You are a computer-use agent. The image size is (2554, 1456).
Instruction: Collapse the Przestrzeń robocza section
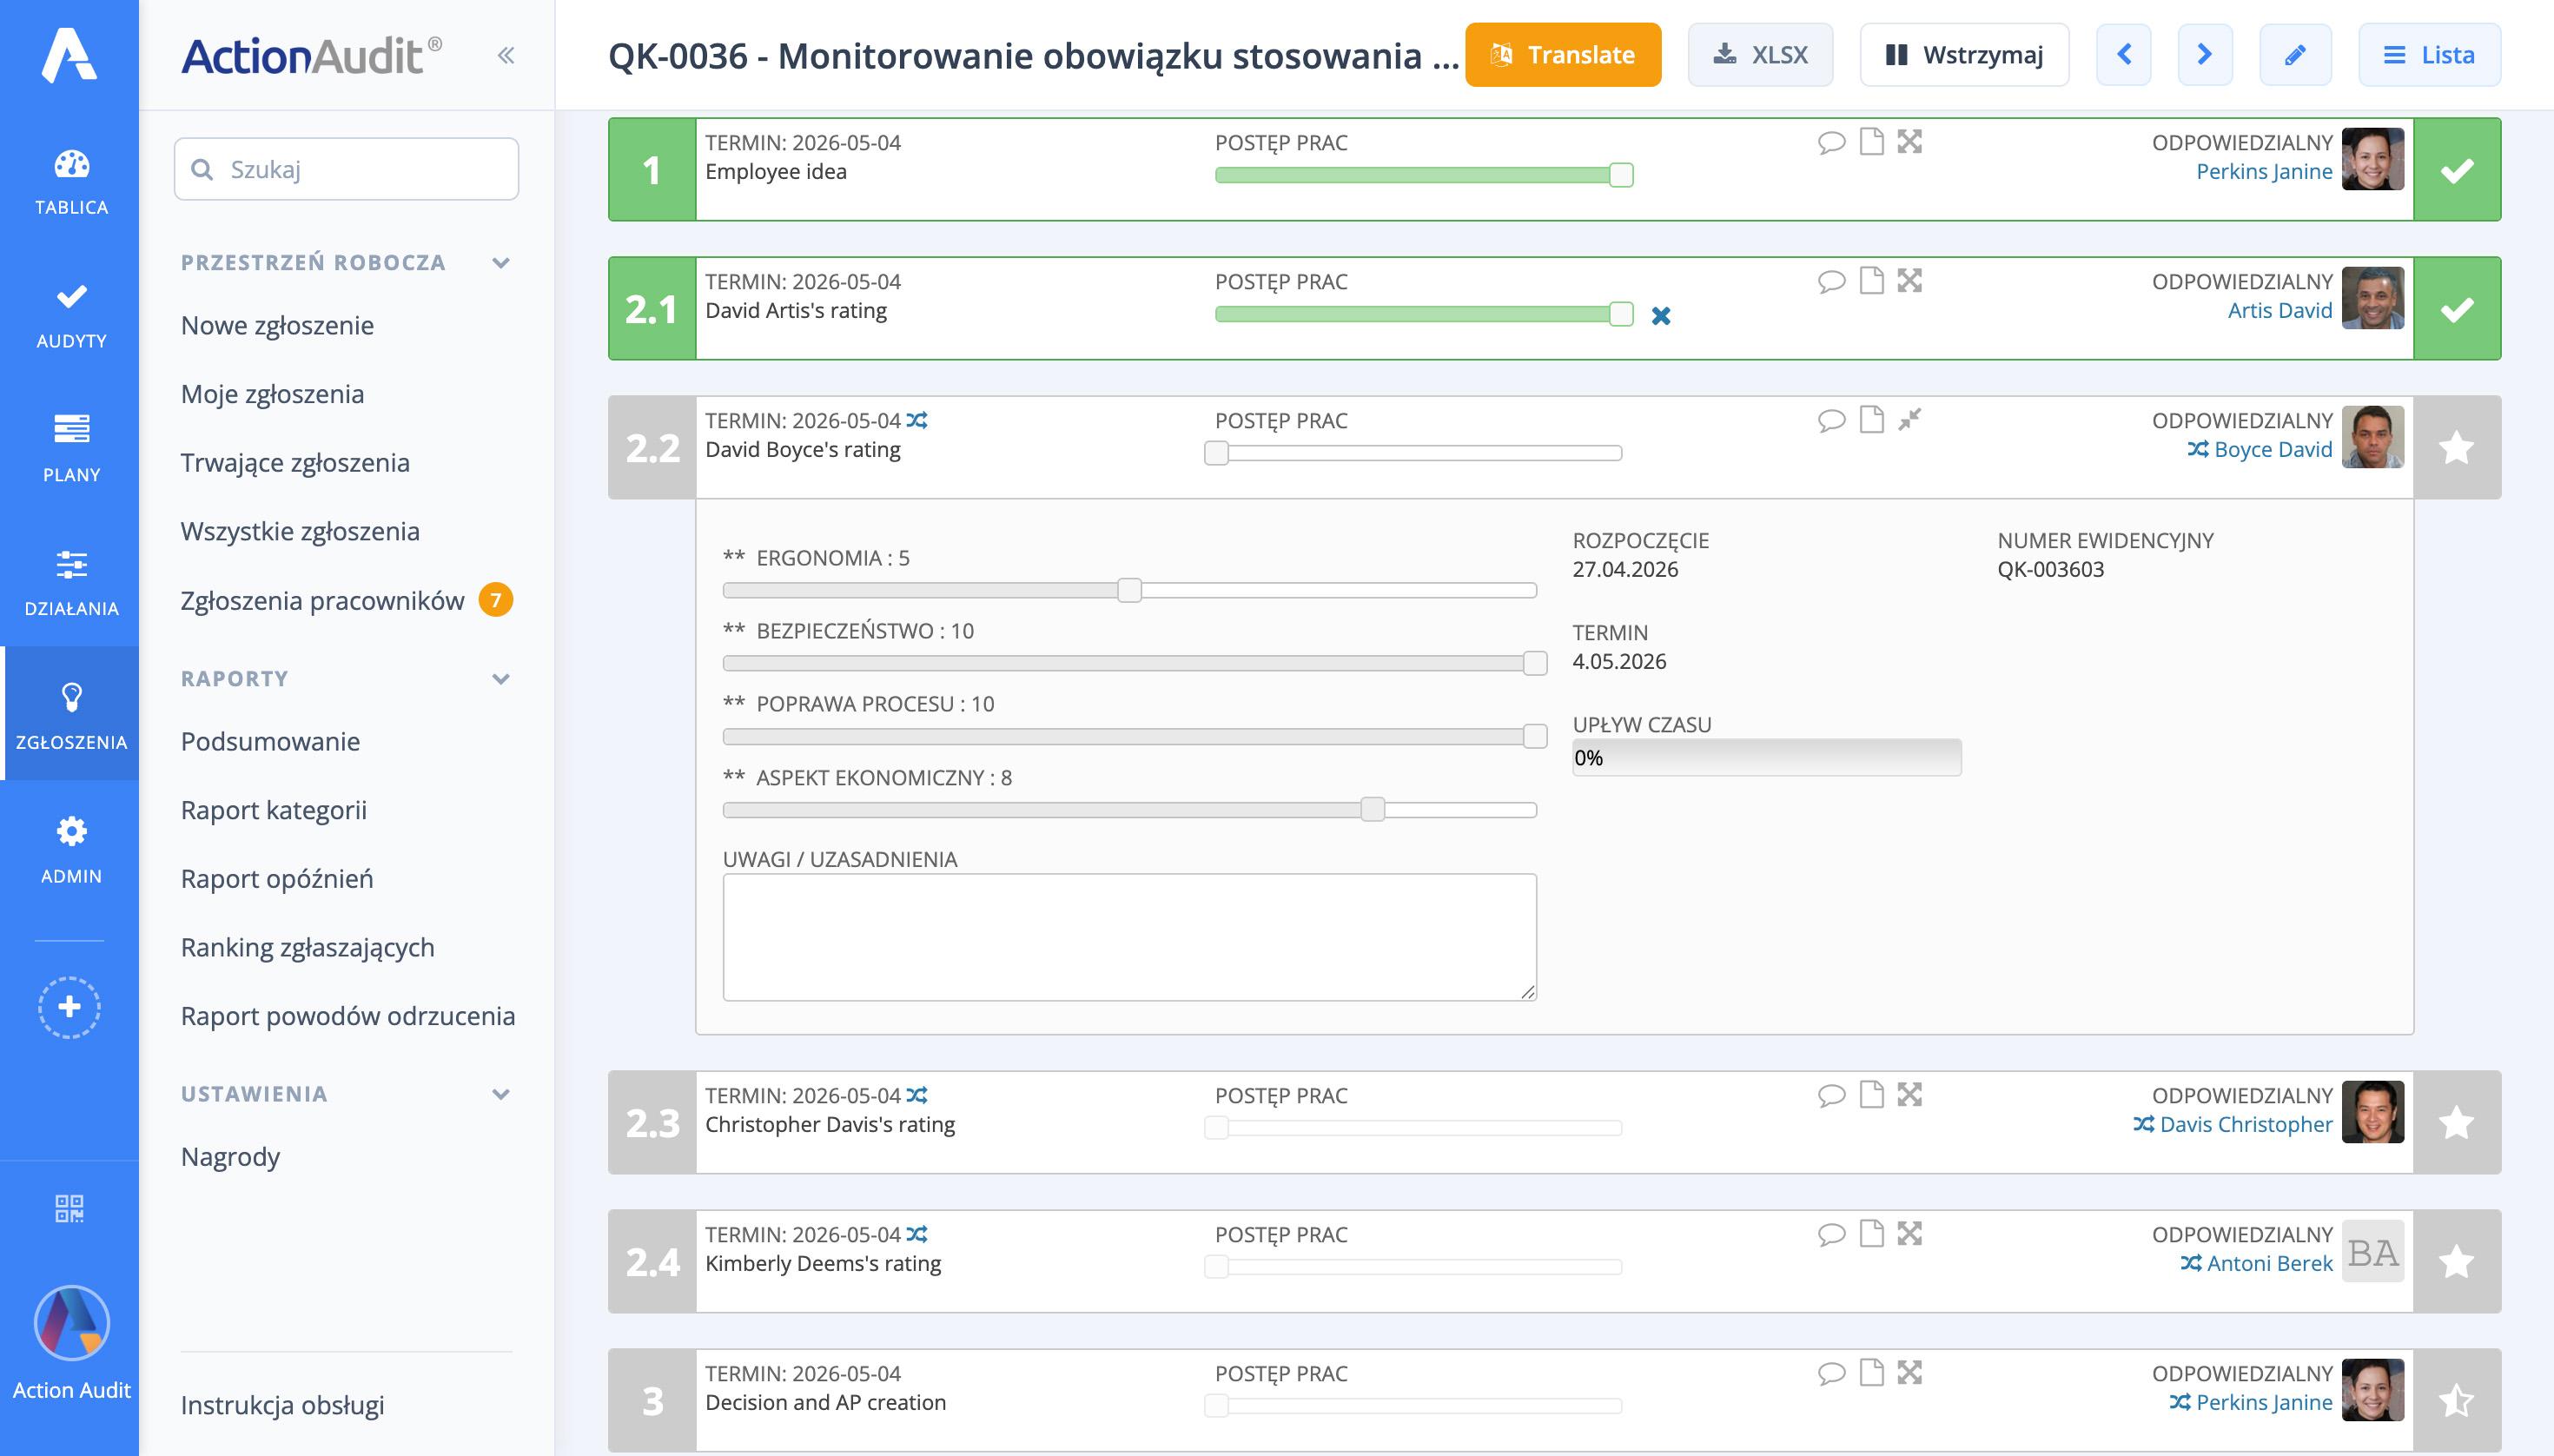tap(501, 263)
